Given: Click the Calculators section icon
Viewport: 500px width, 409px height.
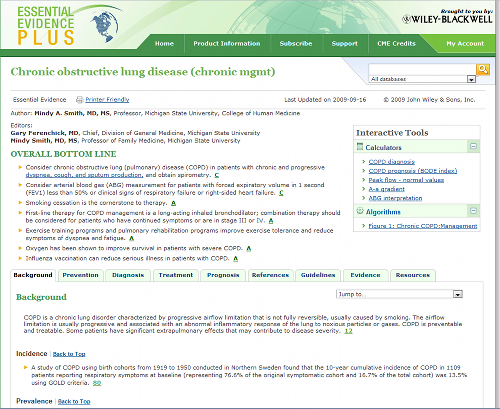Looking at the screenshot, I should (360, 147).
